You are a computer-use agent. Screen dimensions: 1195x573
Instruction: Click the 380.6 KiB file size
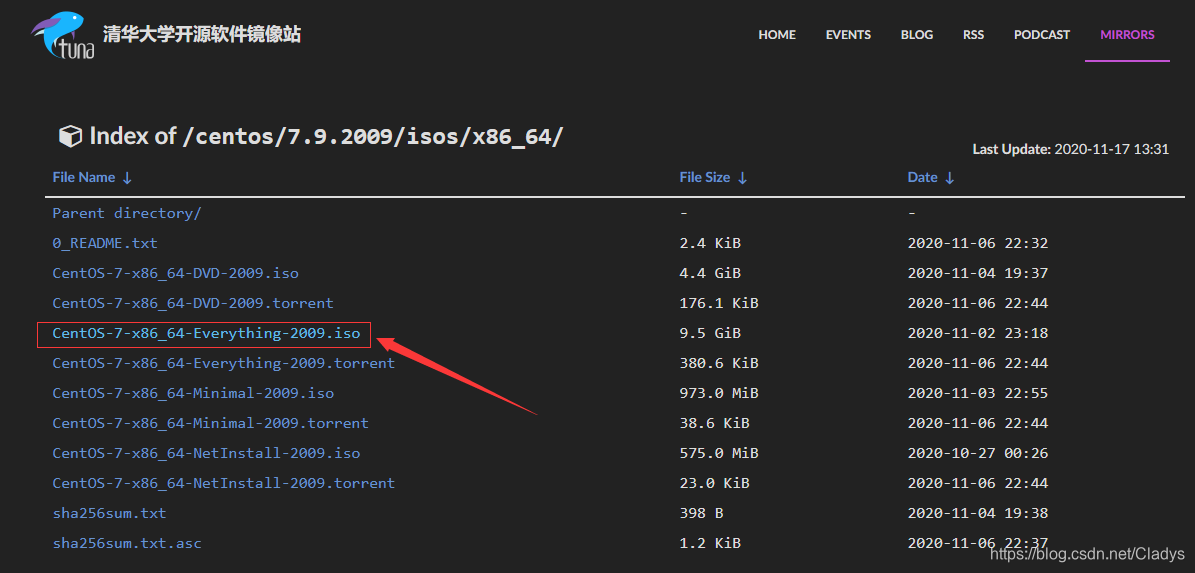point(719,363)
